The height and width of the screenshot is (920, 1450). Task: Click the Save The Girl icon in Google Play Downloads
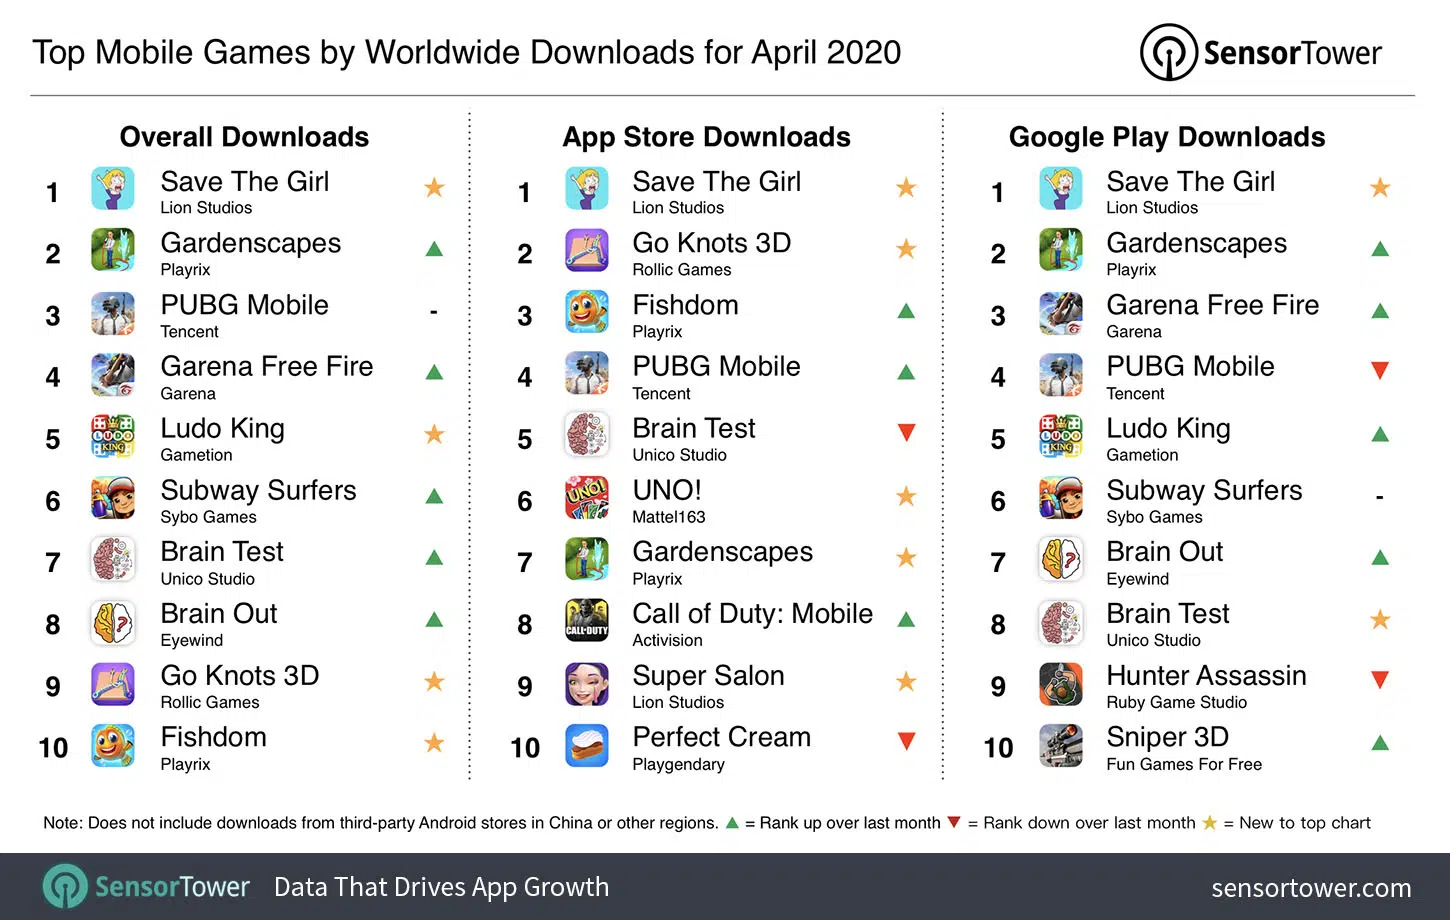1061,188
